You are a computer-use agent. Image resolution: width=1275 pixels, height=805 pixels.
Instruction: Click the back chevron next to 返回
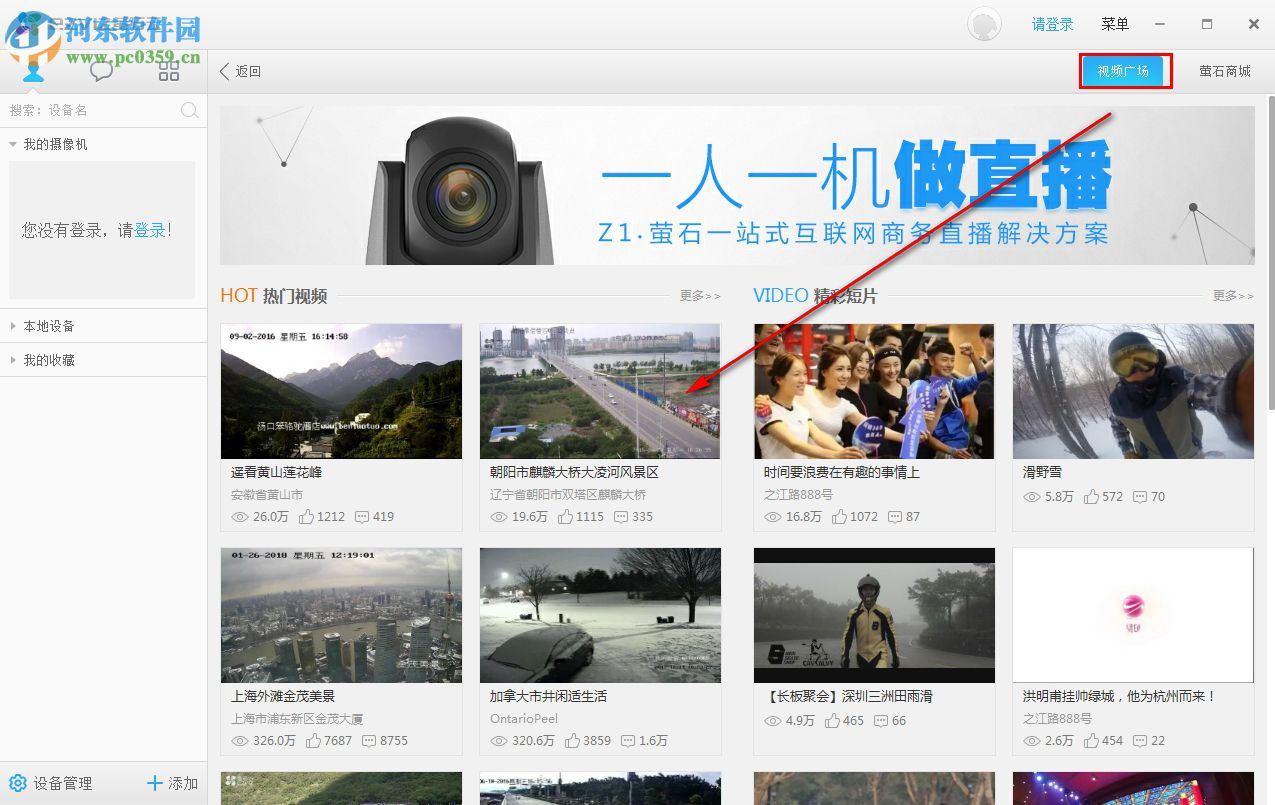pos(224,71)
